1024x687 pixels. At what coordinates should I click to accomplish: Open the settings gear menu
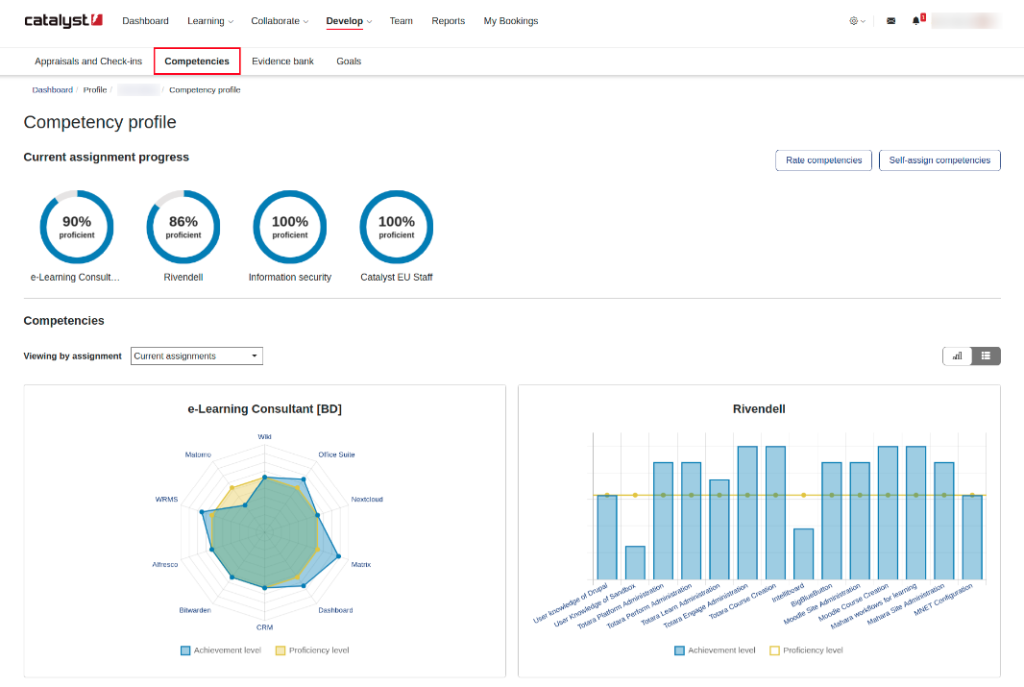(856, 21)
